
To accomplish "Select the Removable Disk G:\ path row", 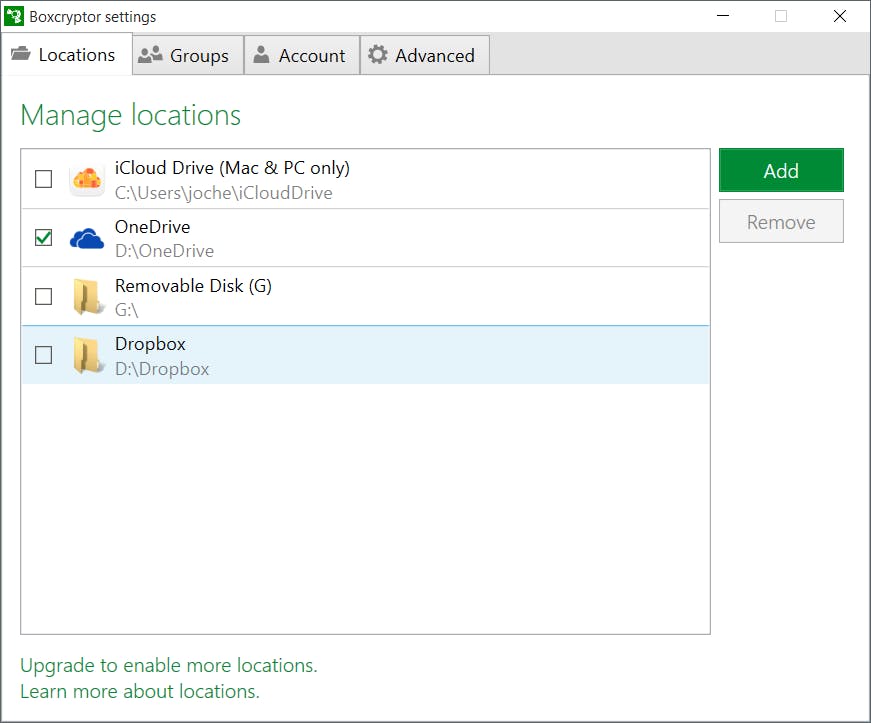I will [400, 297].
